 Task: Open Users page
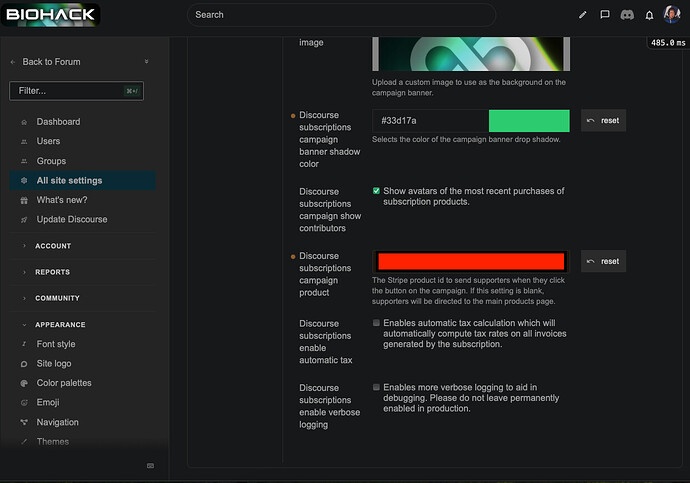pyautogui.click(x=82, y=141)
